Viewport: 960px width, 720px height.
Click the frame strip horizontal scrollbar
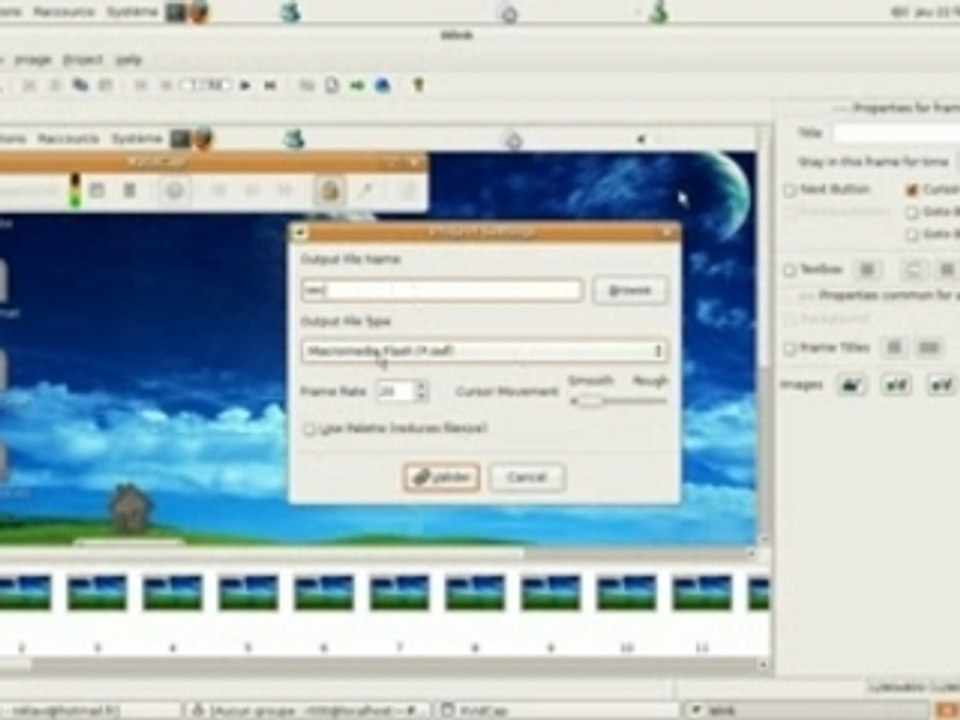[378, 664]
